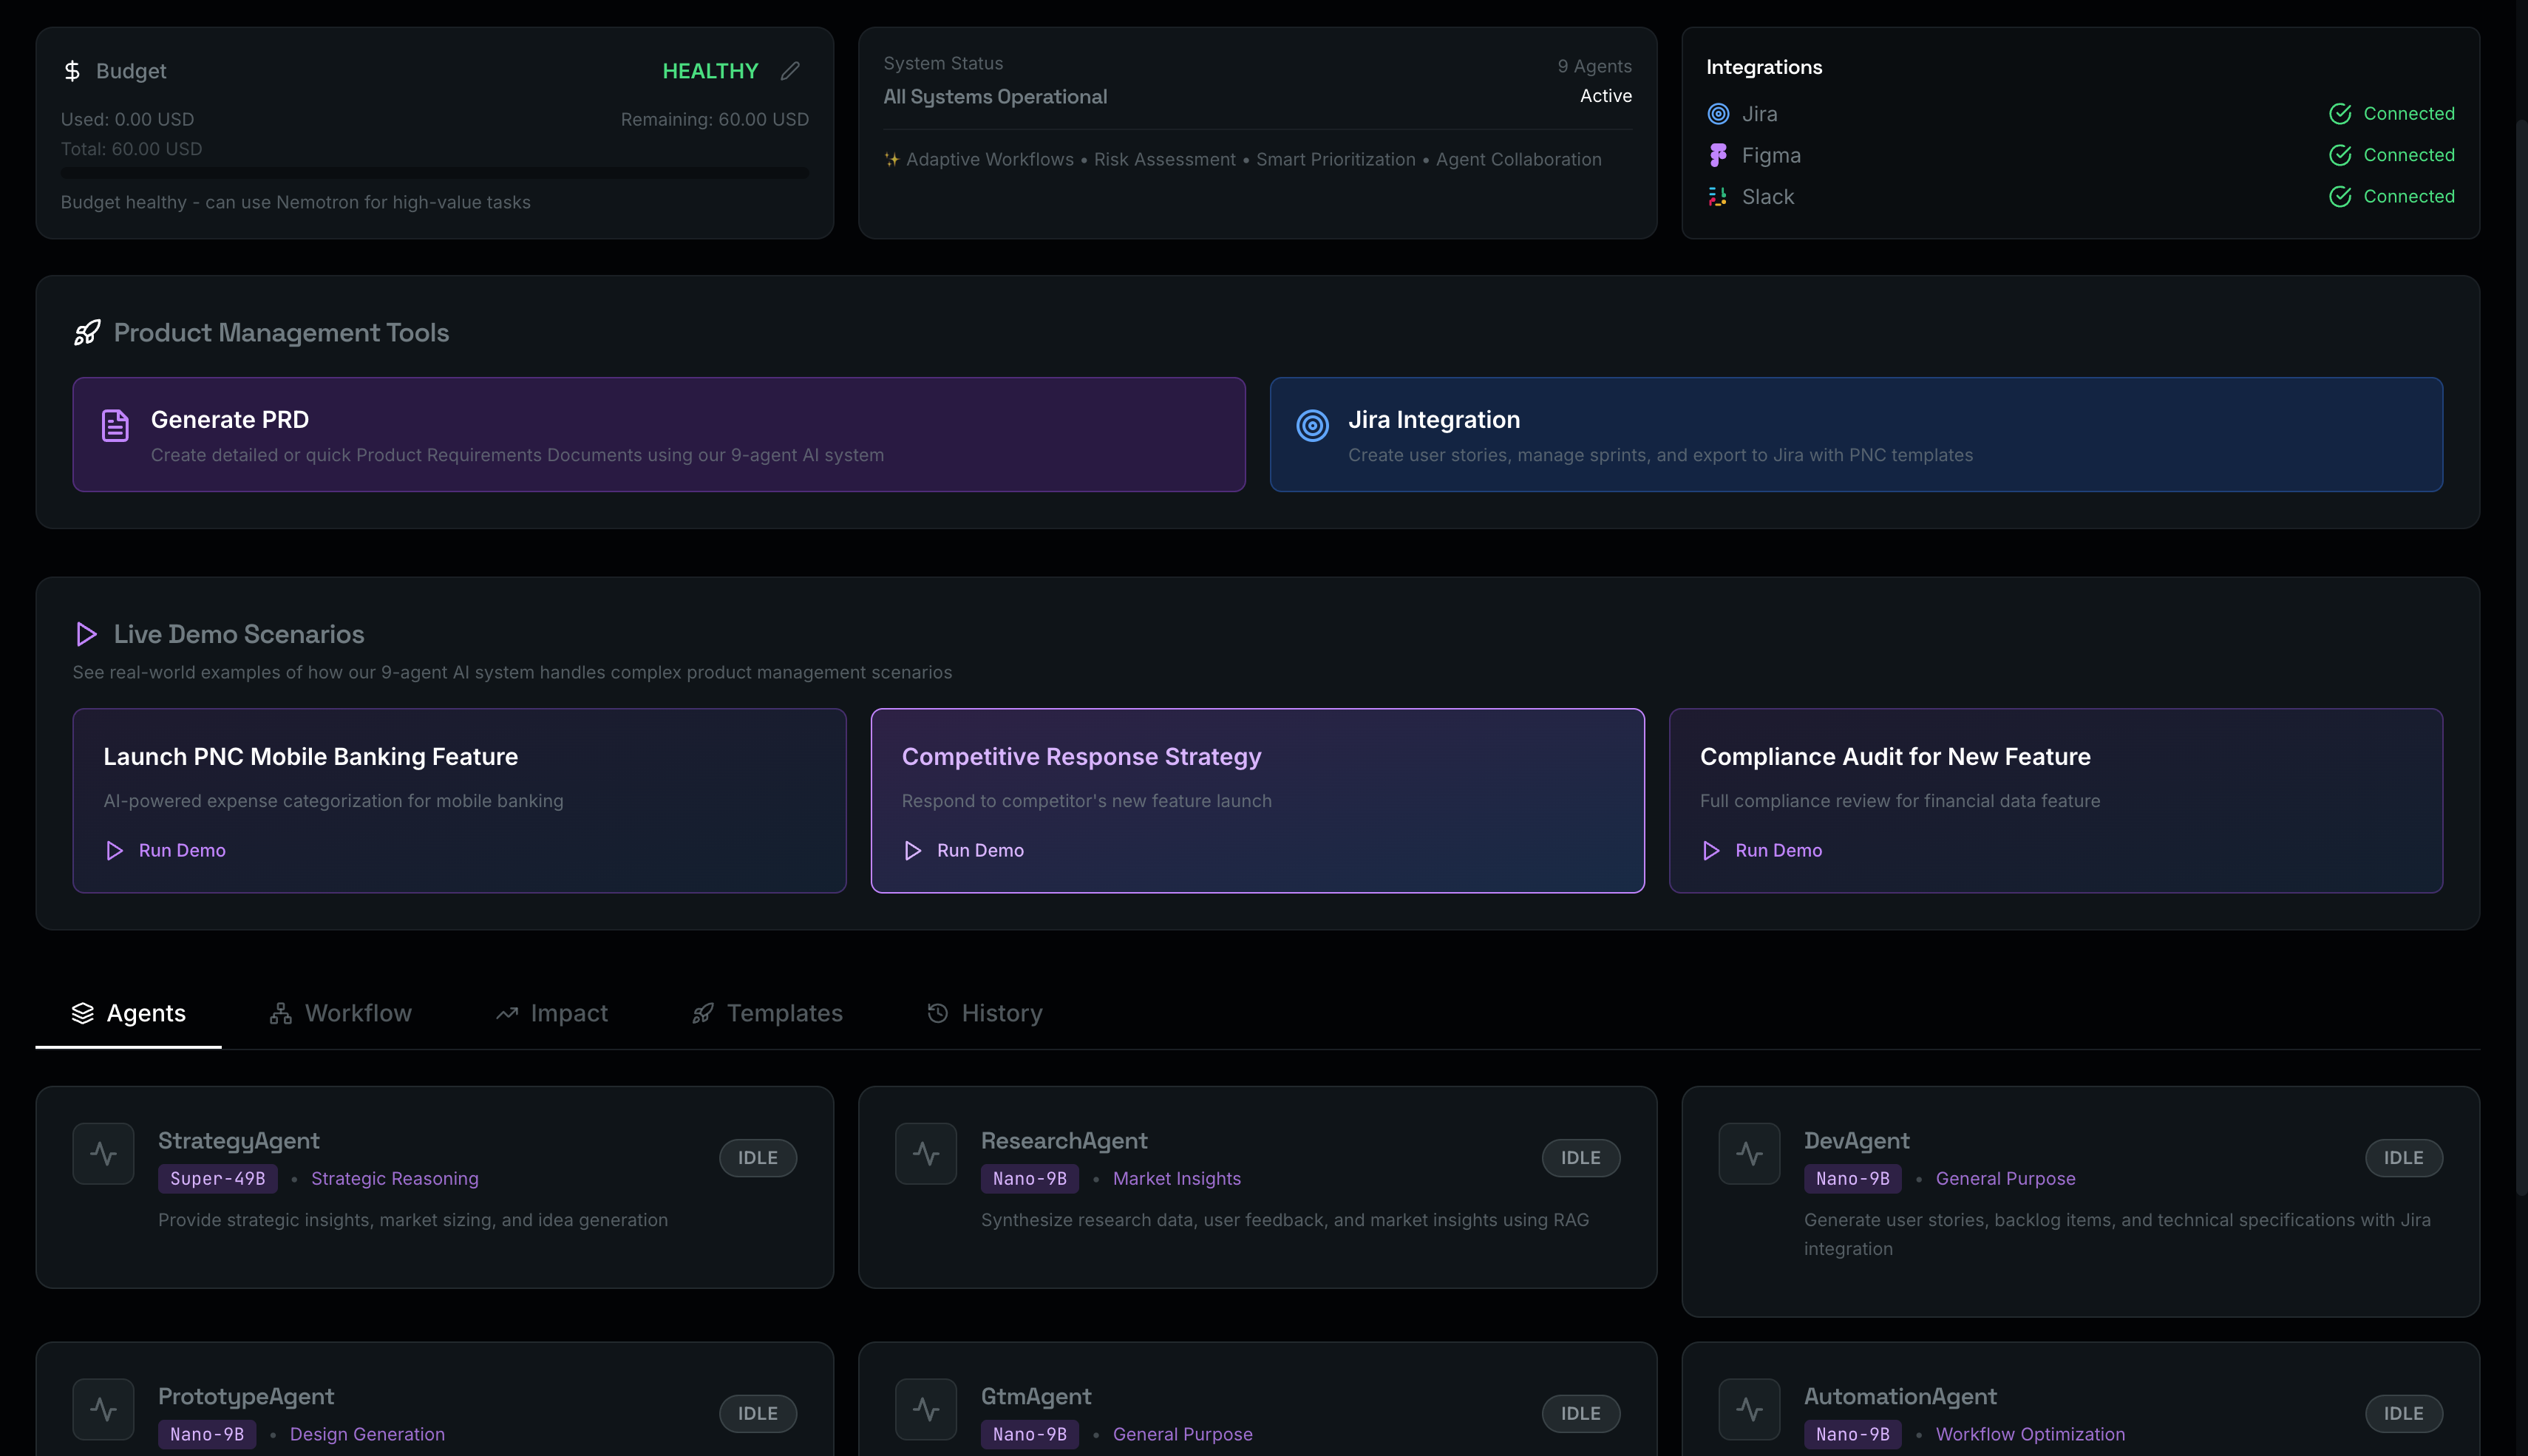Click the StrategyAgent IDLE status badge
Screen dimensions: 2528x1456
[757, 1158]
